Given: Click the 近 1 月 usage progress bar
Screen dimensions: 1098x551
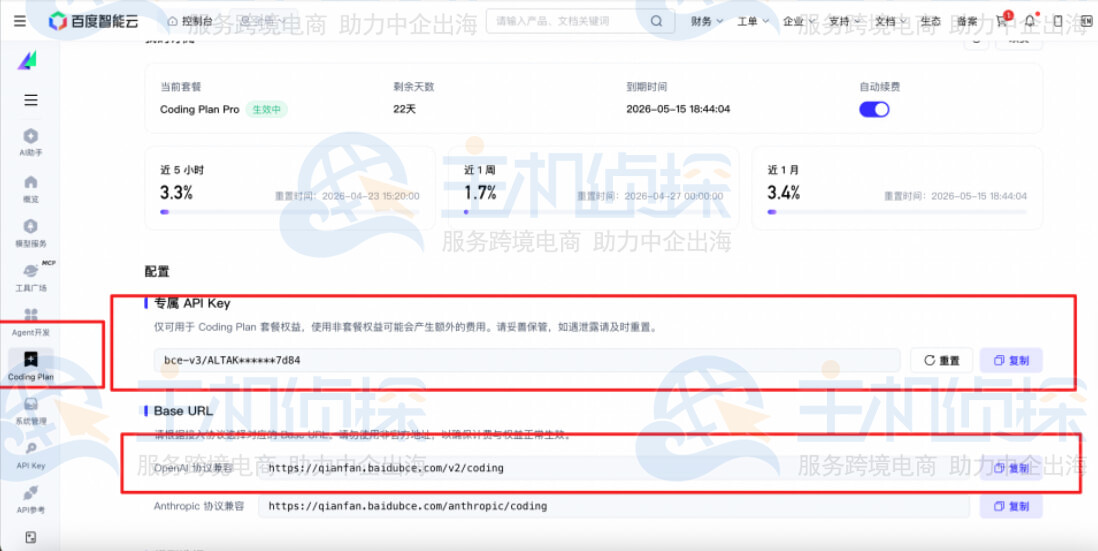Looking at the screenshot, I should pyautogui.click(x=897, y=211).
